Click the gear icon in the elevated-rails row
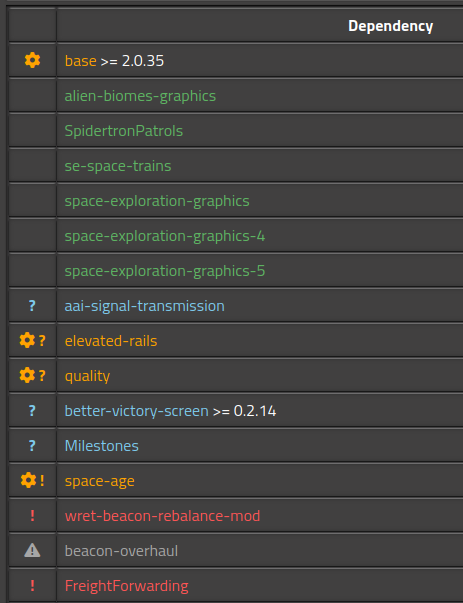 point(27,340)
